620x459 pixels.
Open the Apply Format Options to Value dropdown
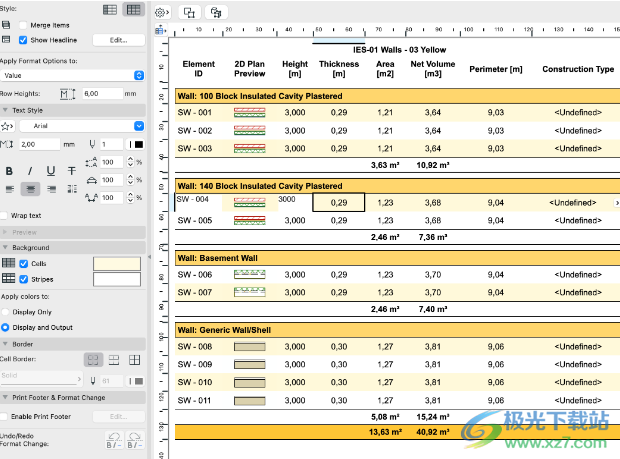pos(72,75)
